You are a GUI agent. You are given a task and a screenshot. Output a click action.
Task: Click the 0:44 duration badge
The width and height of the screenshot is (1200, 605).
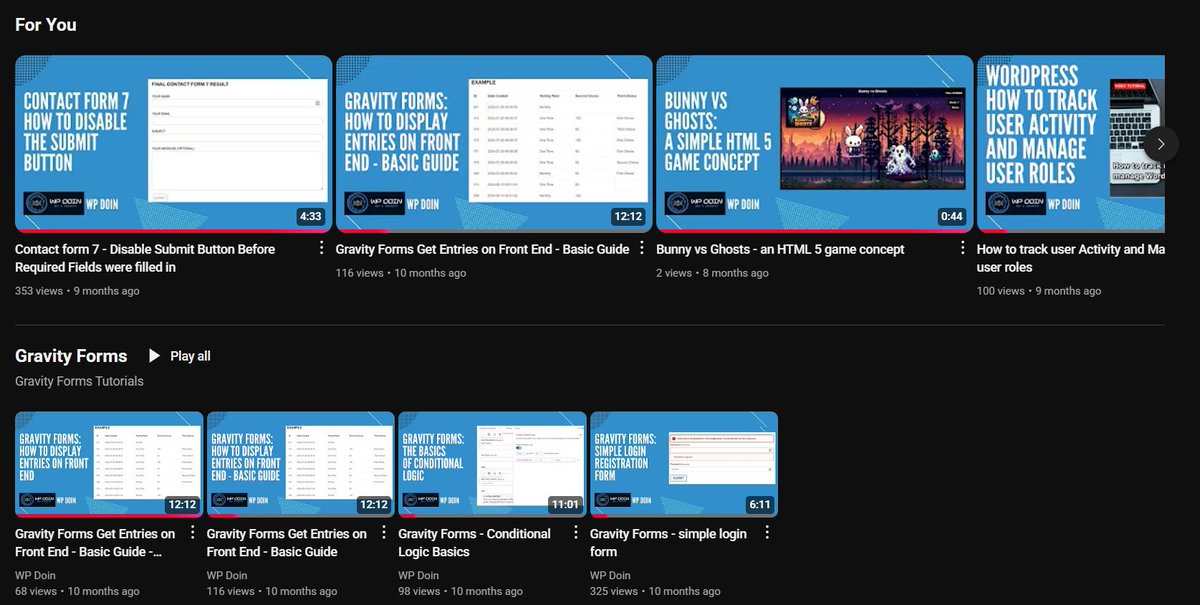coord(951,216)
